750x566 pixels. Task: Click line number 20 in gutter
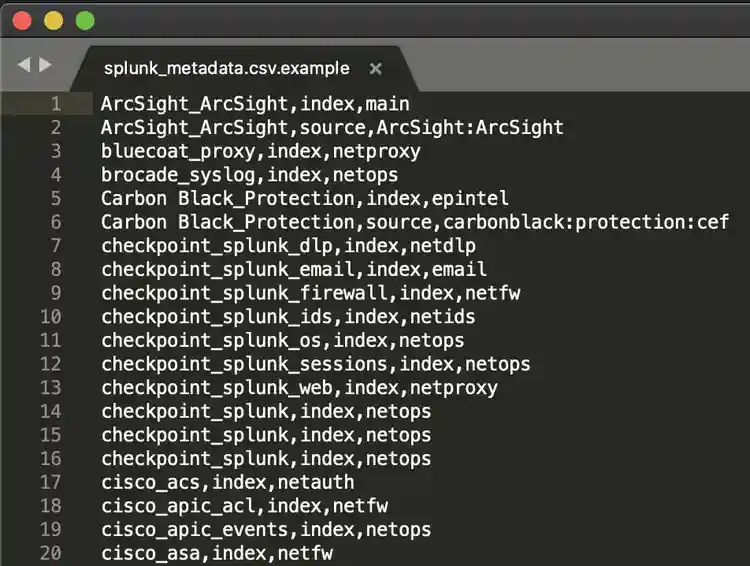click(50, 553)
